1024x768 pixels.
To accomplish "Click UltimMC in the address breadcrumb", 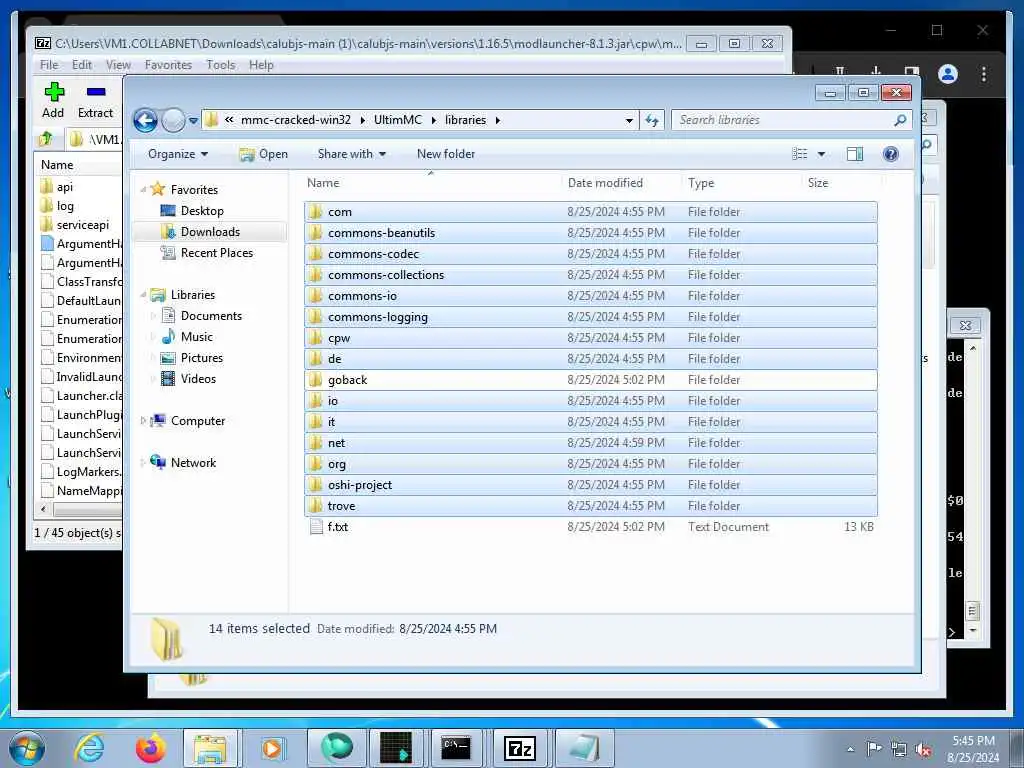I will 398,120.
